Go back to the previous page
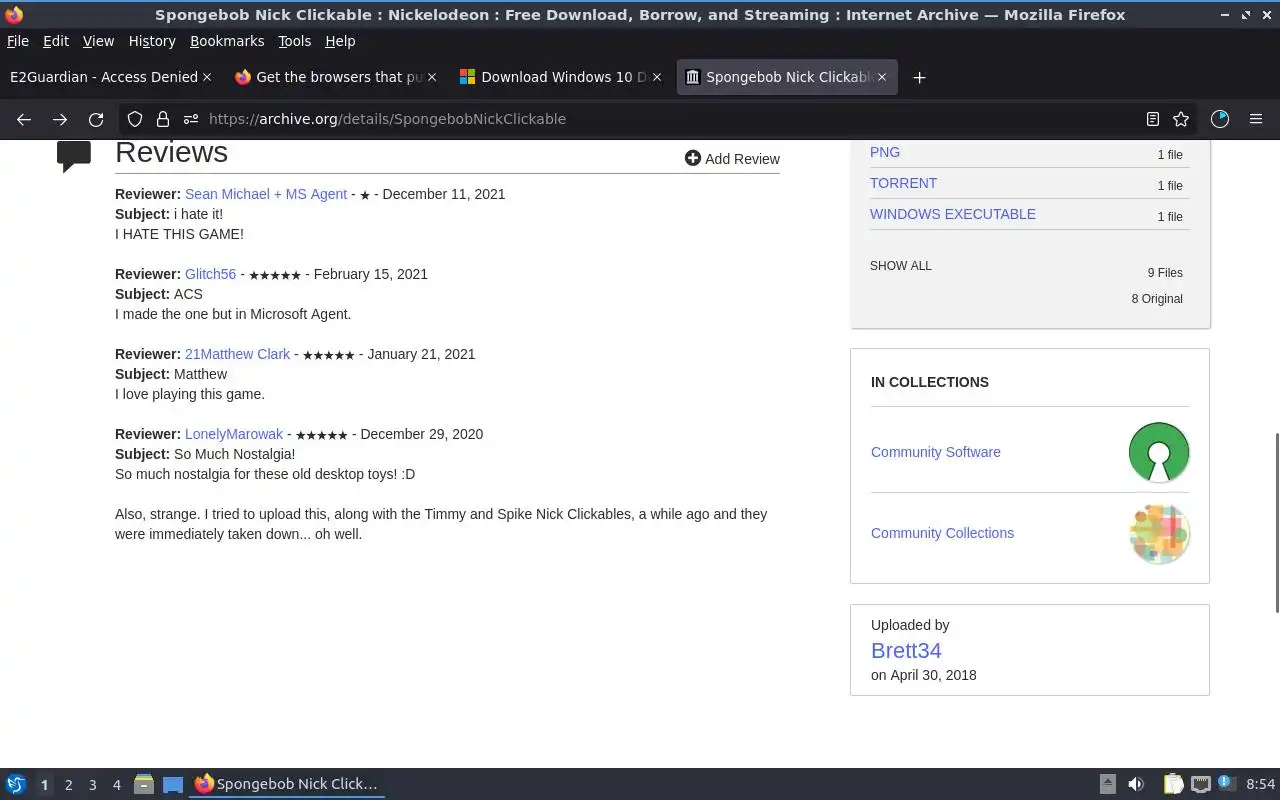 tap(24, 119)
